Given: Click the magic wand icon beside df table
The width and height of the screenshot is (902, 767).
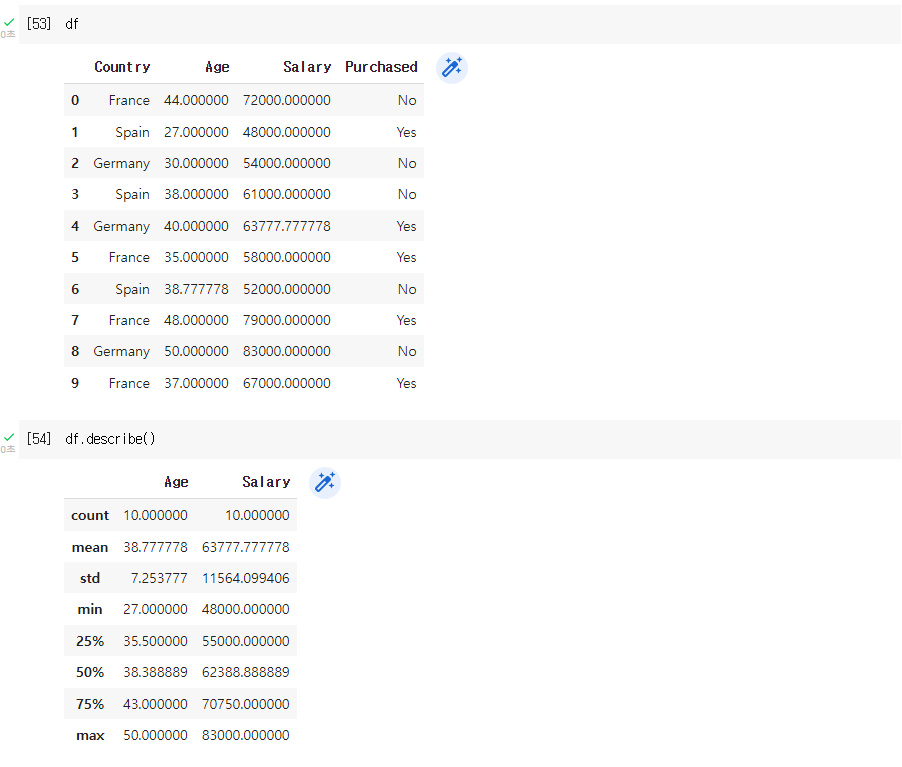Looking at the screenshot, I should [452, 68].
